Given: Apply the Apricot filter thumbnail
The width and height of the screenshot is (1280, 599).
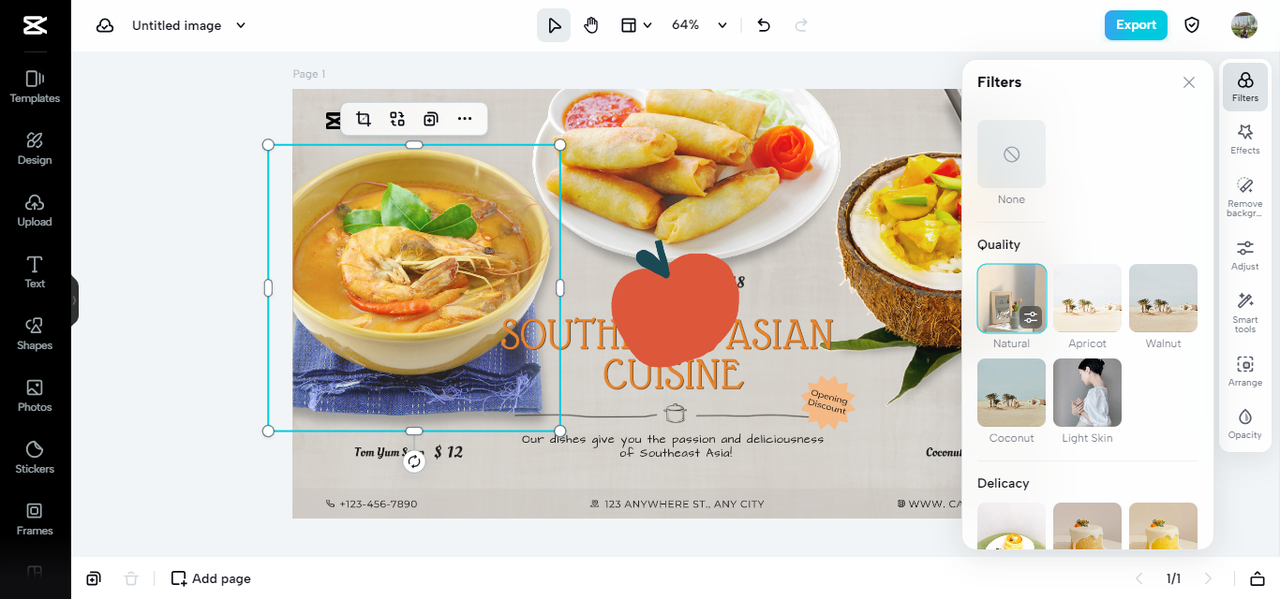Looking at the screenshot, I should [x=1087, y=298].
